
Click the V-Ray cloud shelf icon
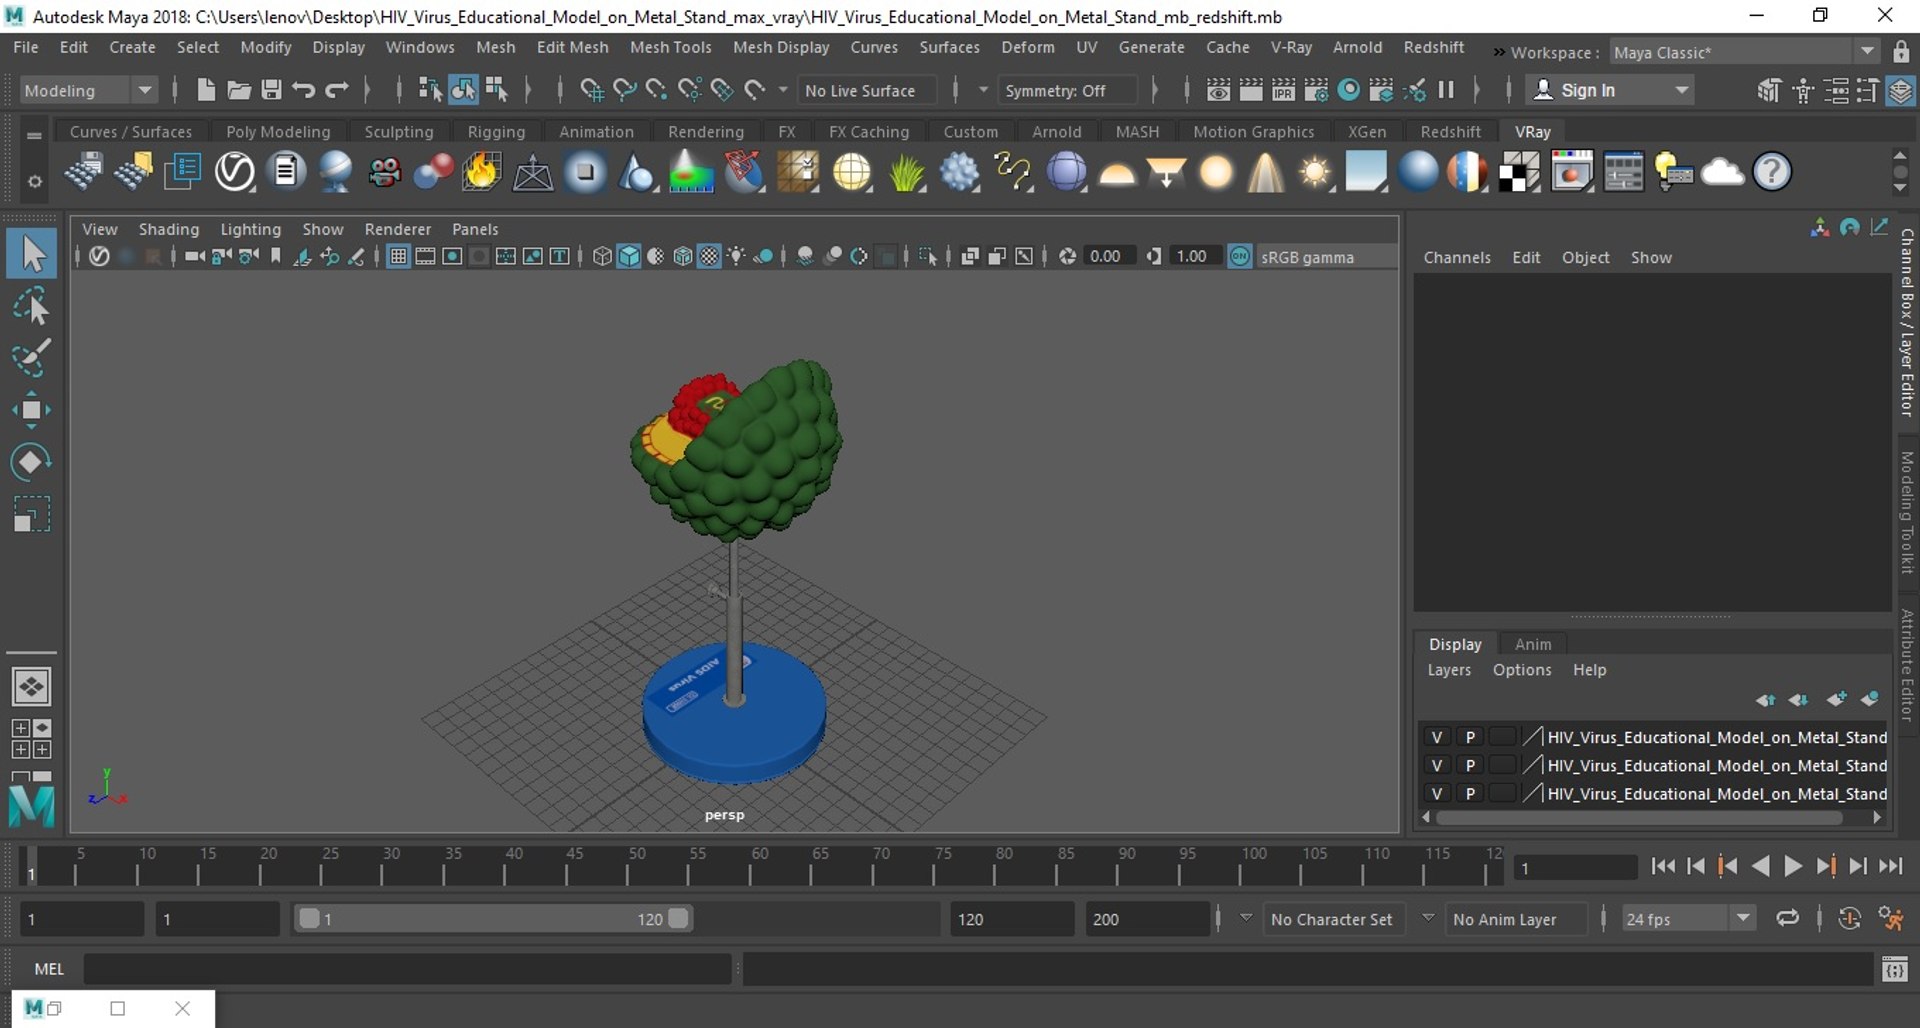point(1722,172)
